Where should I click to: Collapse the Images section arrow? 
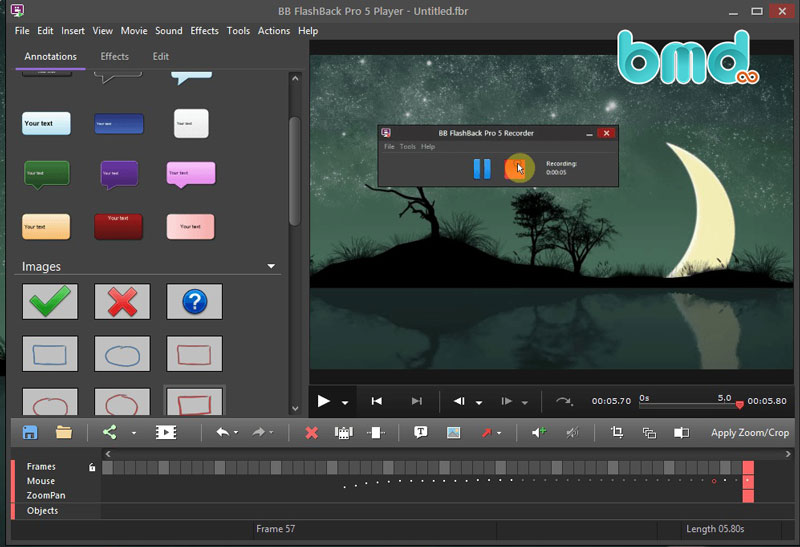click(x=271, y=266)
